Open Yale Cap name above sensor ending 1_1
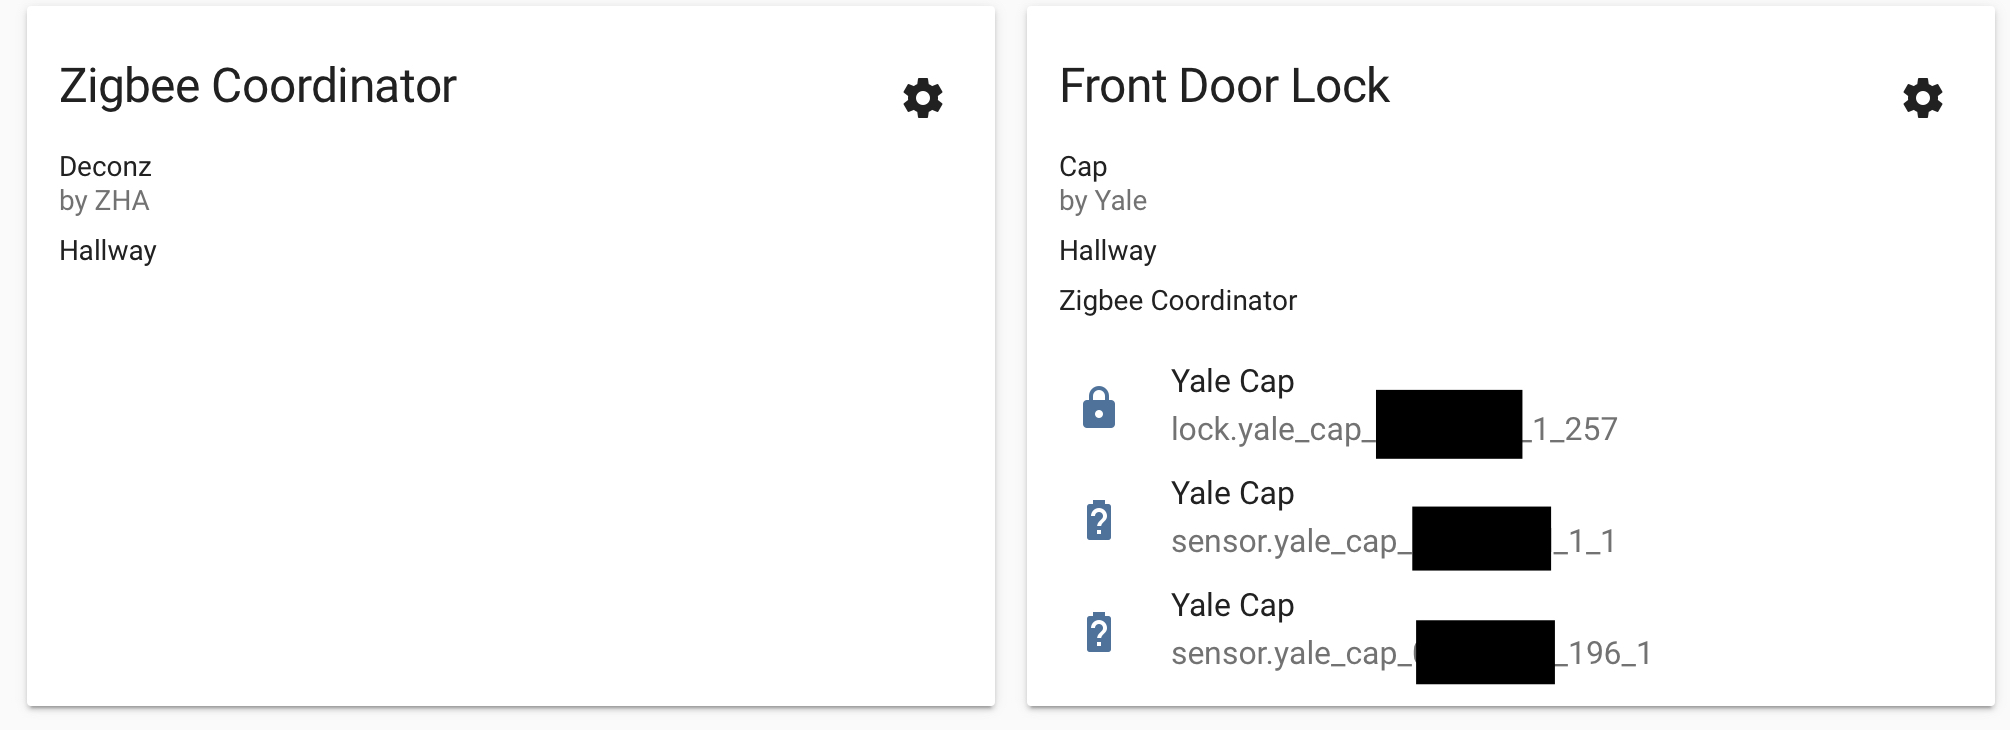The height and width of the screenshot is (730, 2010). (x=1232, y=493)
